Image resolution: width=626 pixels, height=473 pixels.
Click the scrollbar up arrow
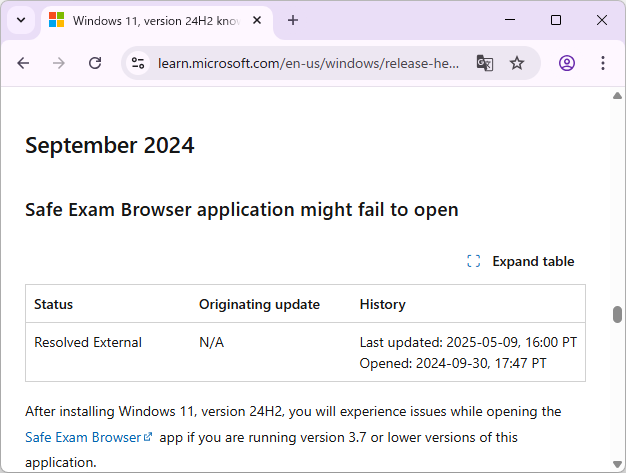coord(617,95)
